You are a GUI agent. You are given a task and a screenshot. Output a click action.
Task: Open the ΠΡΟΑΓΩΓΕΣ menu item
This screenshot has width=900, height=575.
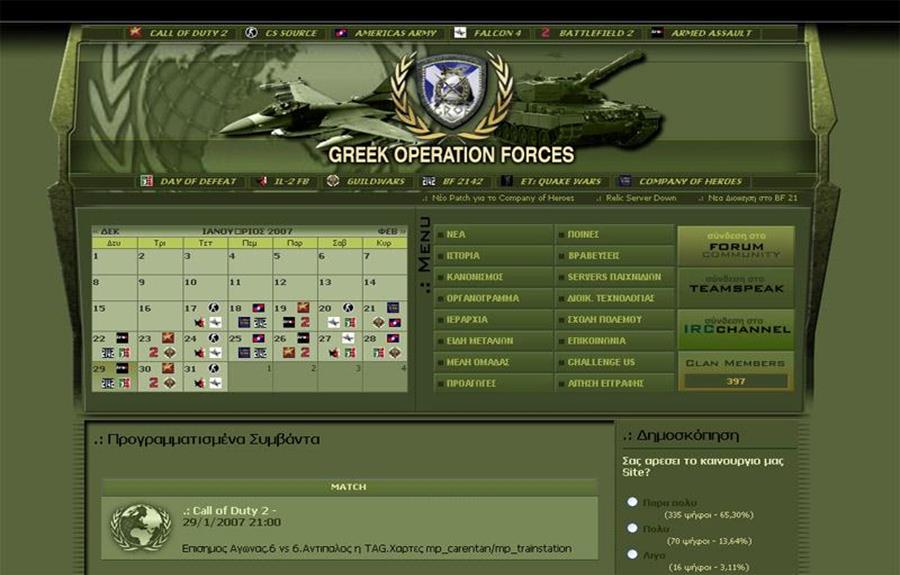(493, 383)
